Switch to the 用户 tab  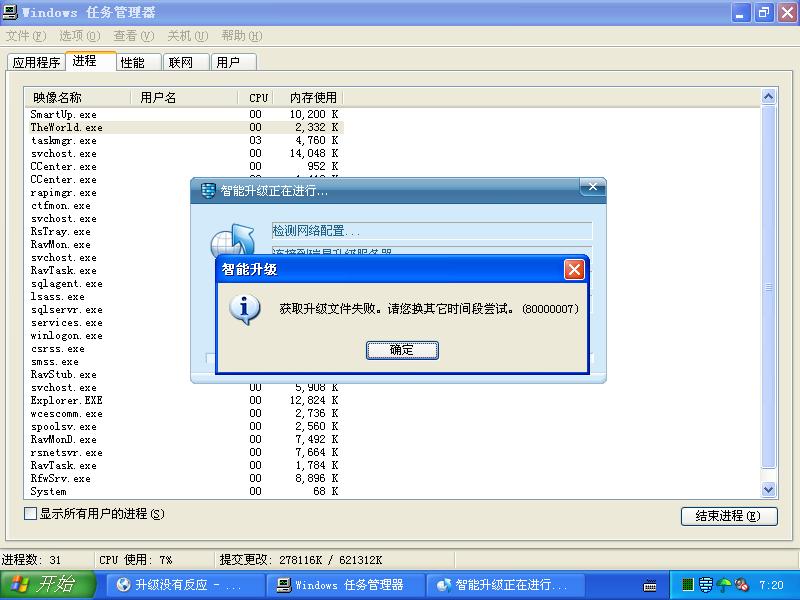pyautogui.click(x=234, y=62)
